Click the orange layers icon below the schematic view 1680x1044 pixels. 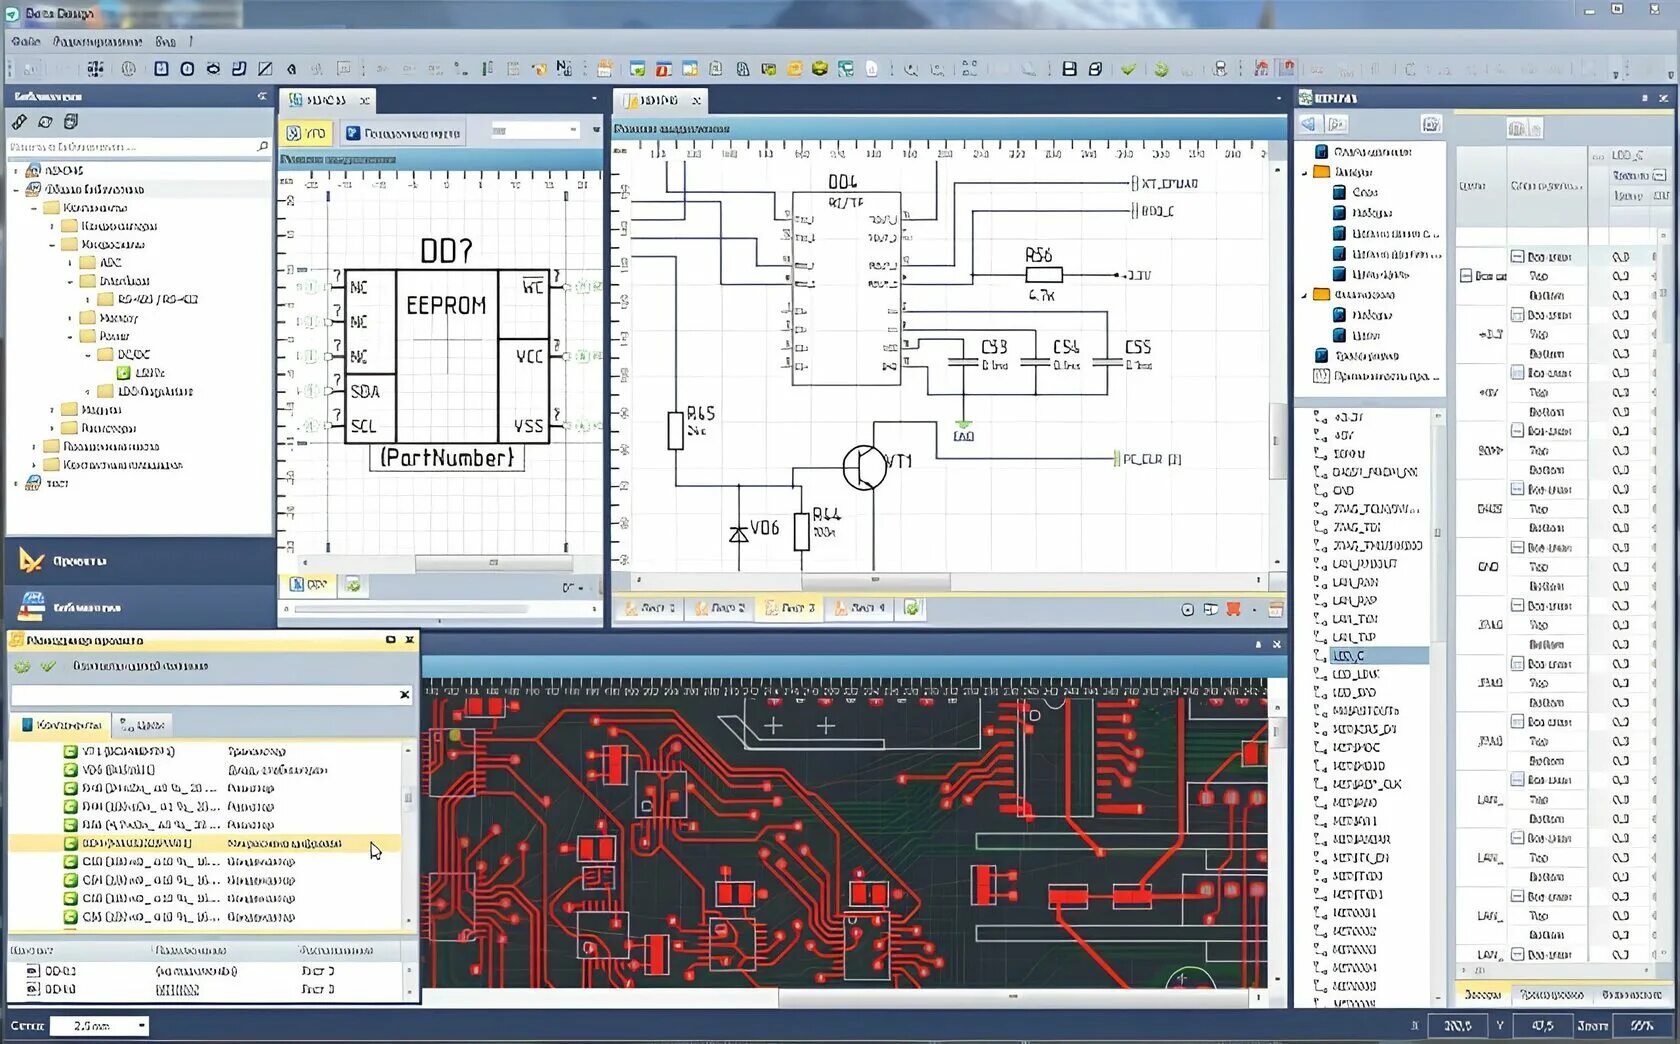click(1234, 609)
